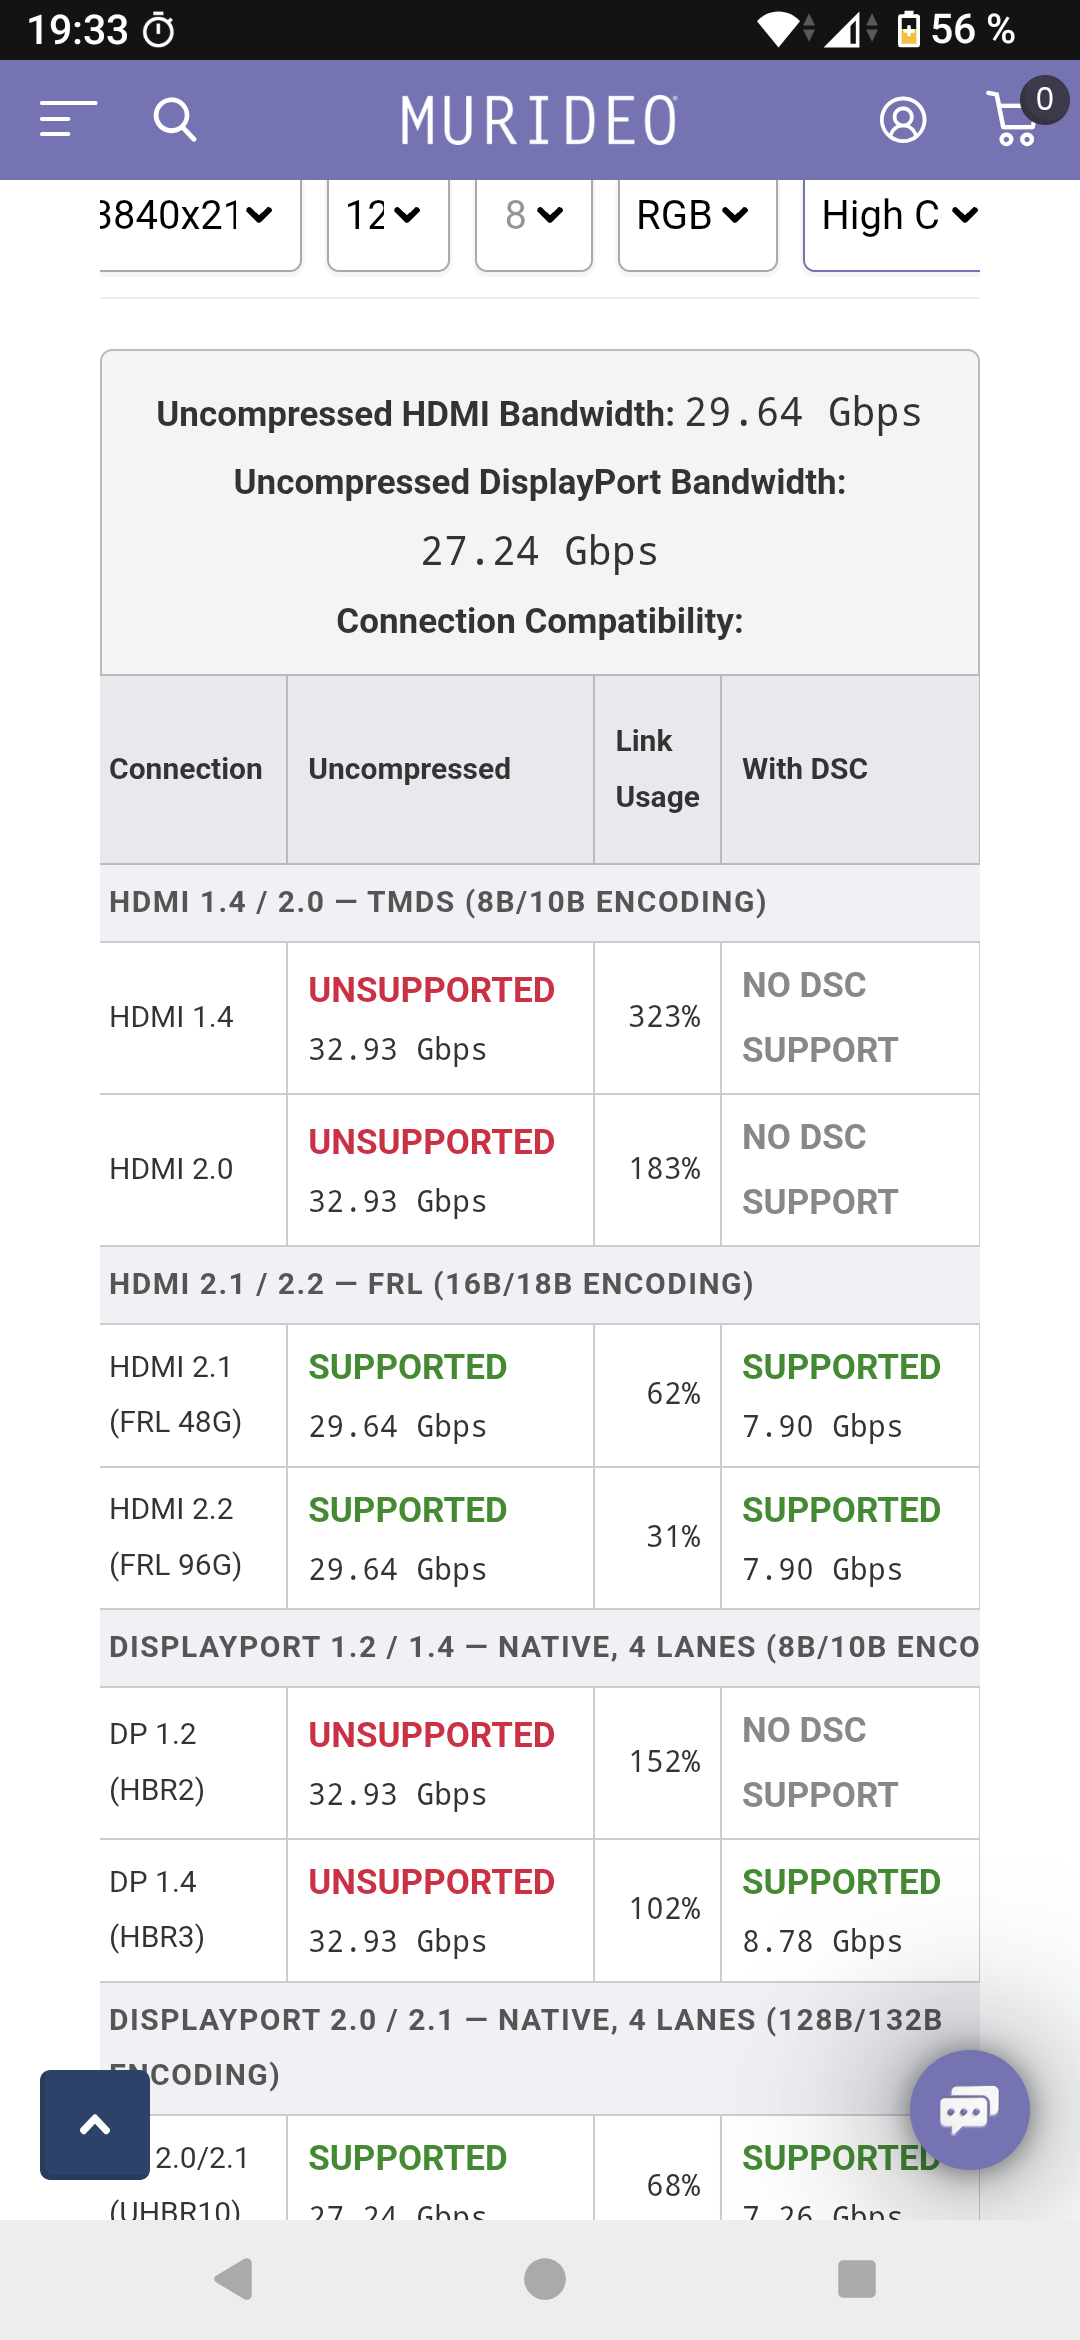Select the HDMI 2.1 (FRL 48G) row
This screenshot has height=2340, width=1080.
[x=539, y=1395]
